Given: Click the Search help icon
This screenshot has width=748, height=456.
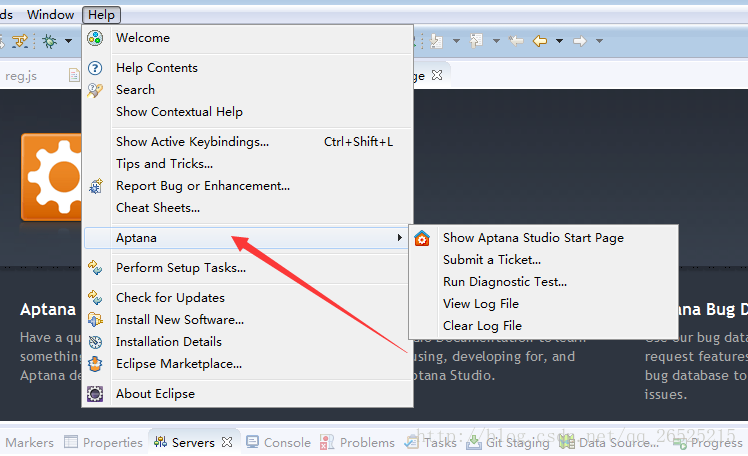Looking at the screenshot, I should pos(95,90).
